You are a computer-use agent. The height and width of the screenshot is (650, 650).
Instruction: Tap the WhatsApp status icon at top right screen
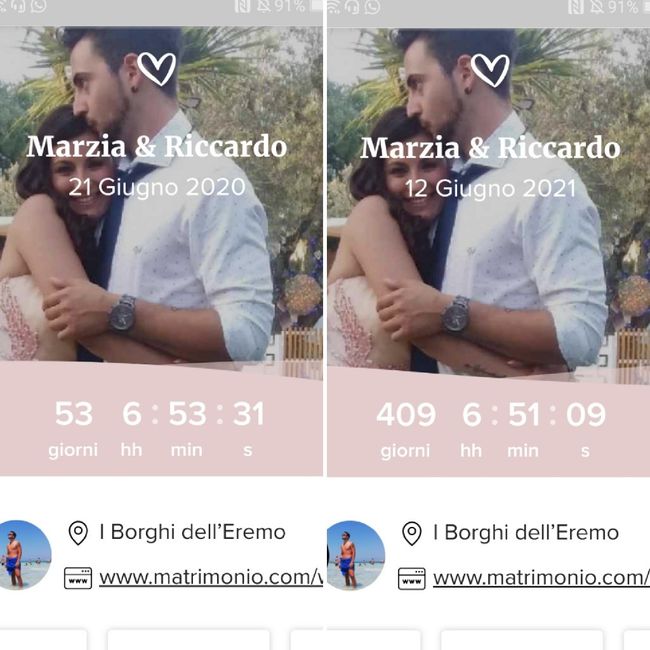coord(372,6)
